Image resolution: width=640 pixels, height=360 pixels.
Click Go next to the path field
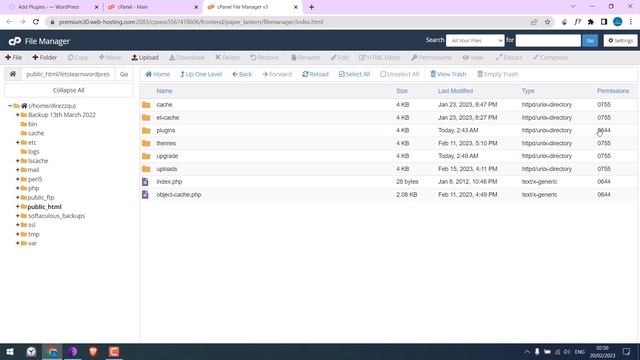[124, 74]
